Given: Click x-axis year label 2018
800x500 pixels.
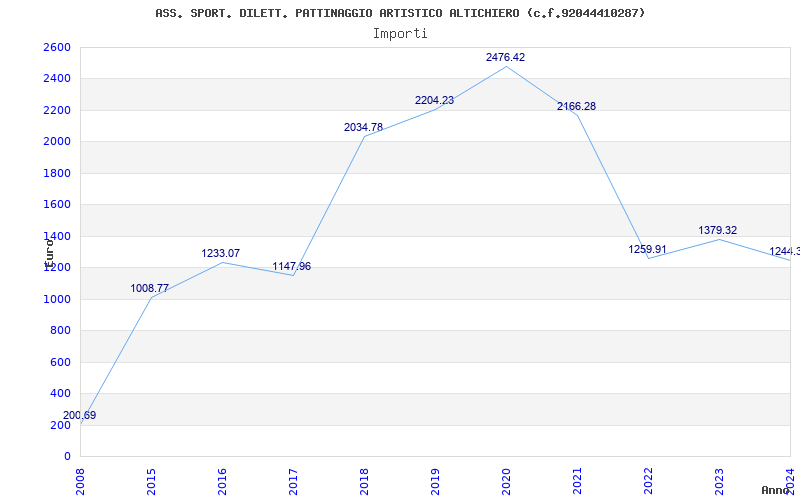Looking at the screenshot, I should click(x=364, y=481).
